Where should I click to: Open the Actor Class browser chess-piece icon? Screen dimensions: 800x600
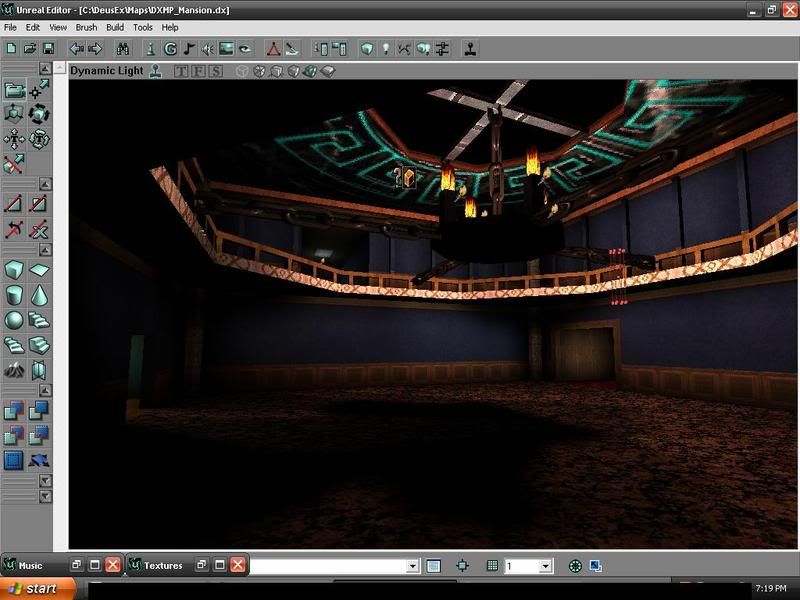[151, 49]
